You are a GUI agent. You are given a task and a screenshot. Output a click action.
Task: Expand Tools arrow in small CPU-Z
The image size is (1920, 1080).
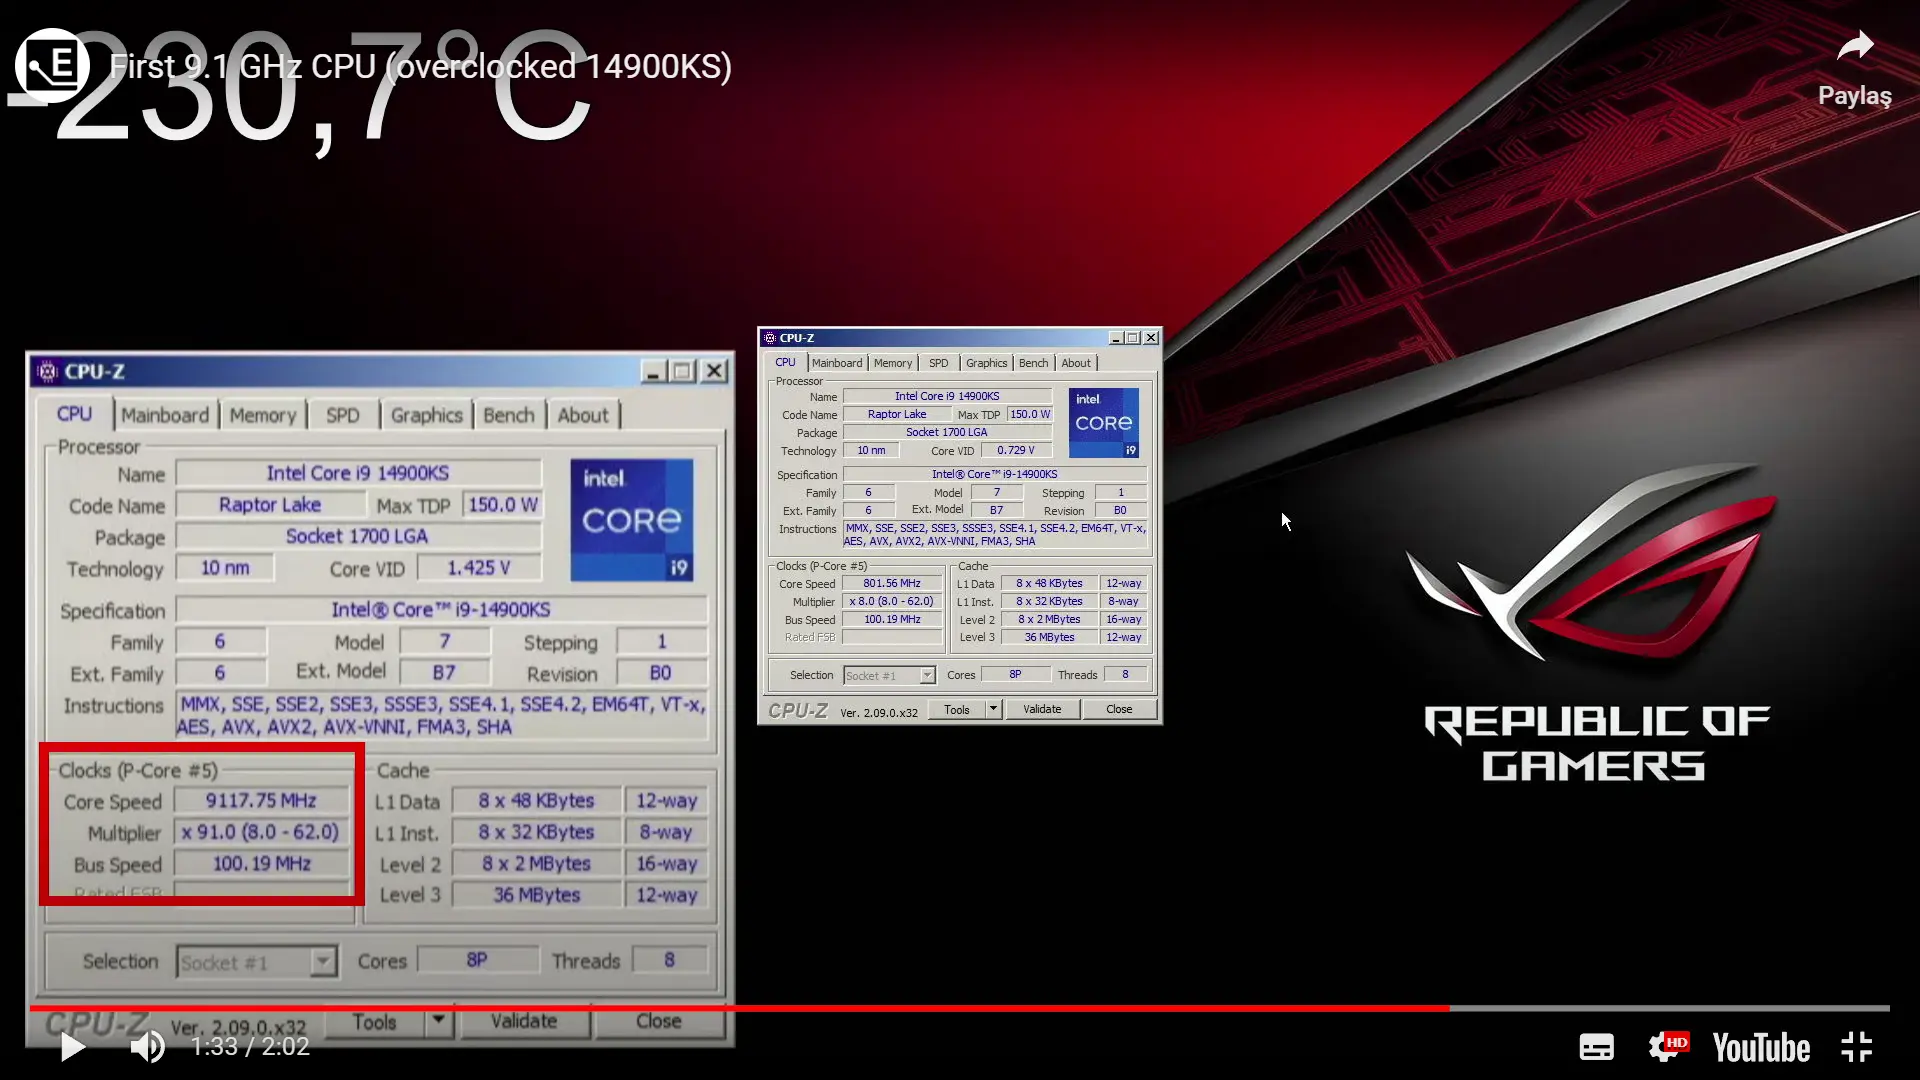[993, 710]
